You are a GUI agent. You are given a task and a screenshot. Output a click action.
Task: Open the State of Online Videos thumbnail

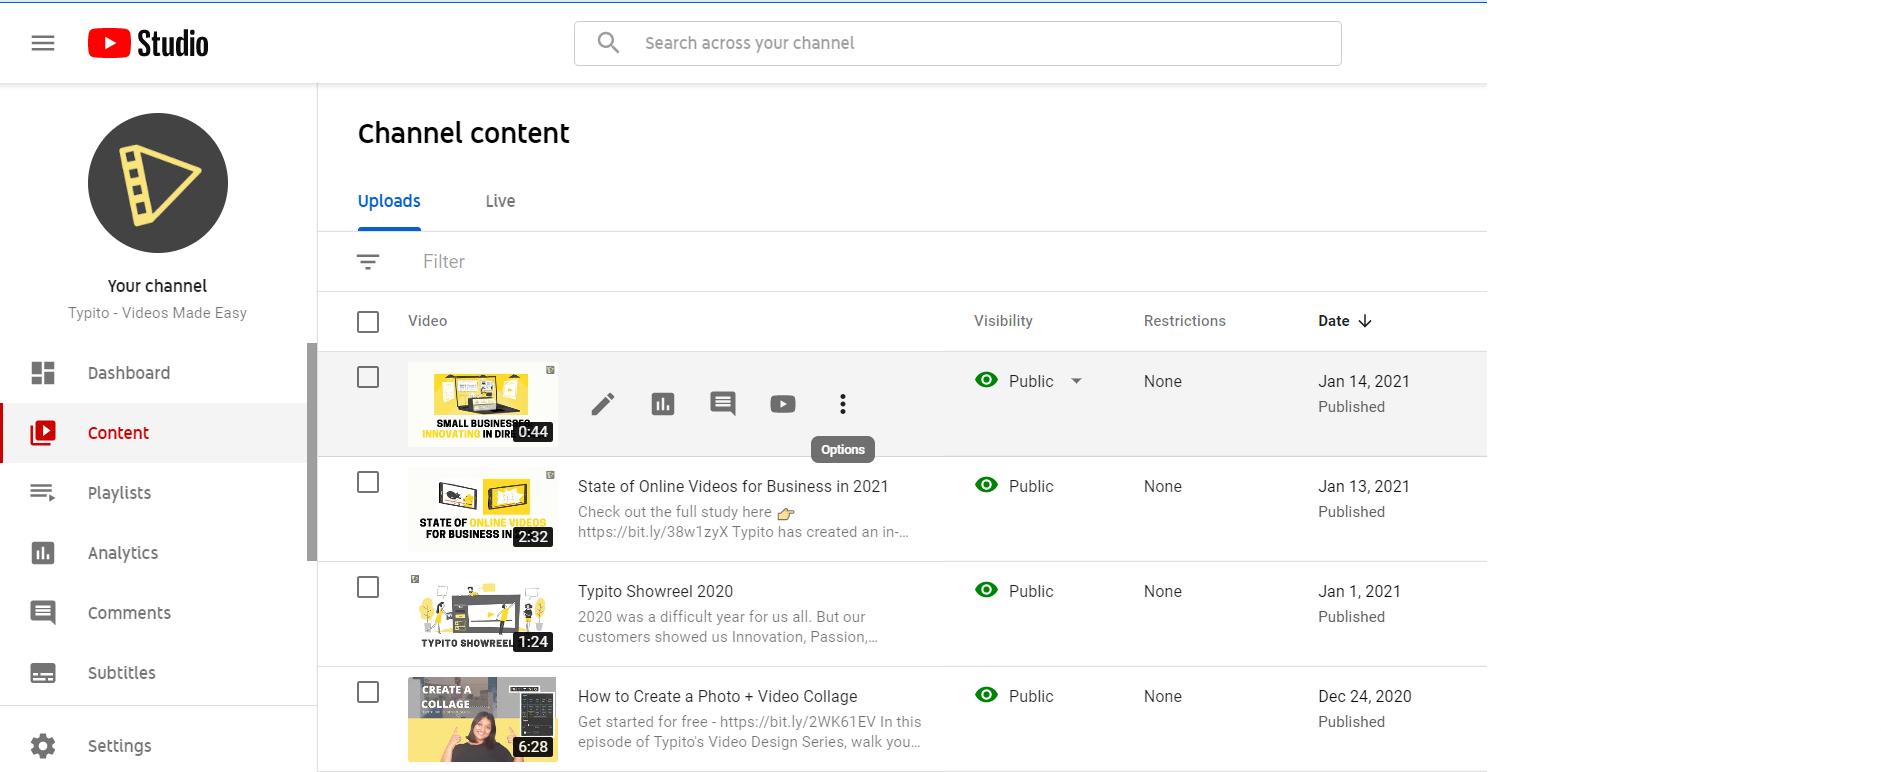483,509
